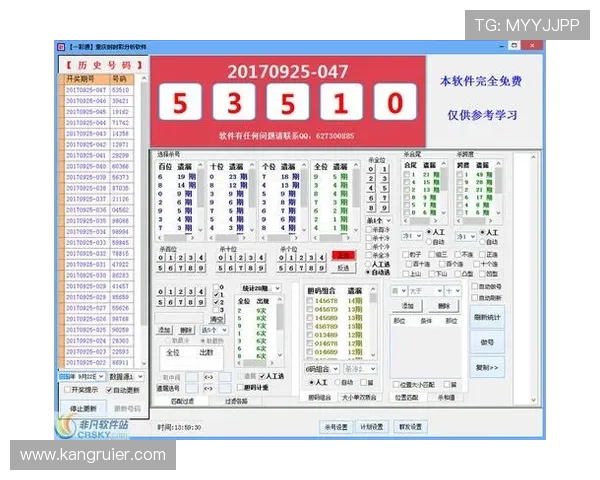The image size is (600, 480).
Task: Switch to the 过滤条码 tab
Action: pos(236,400)
